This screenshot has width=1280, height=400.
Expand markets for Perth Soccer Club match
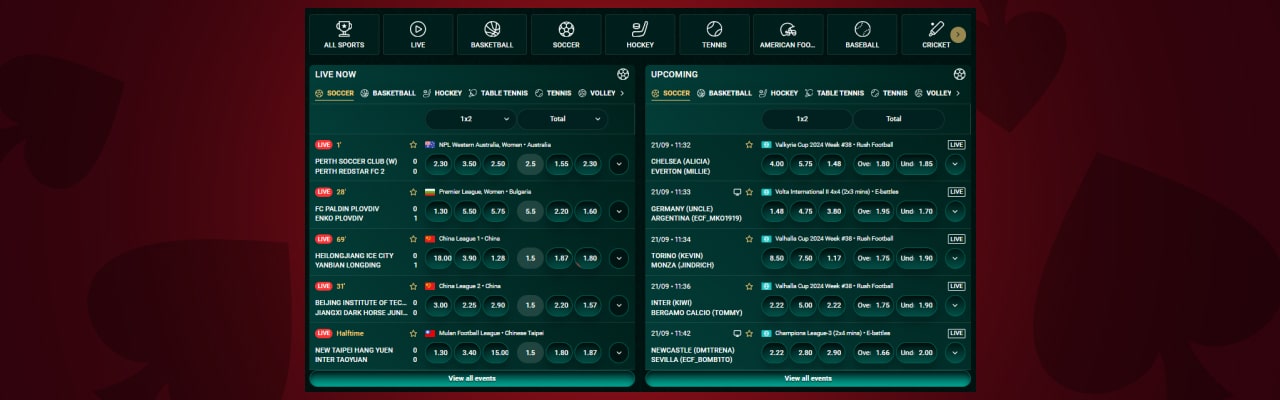619,164
